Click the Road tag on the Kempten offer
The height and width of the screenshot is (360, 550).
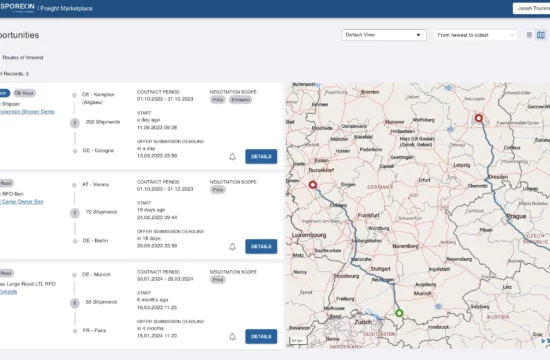pos(24,93)
